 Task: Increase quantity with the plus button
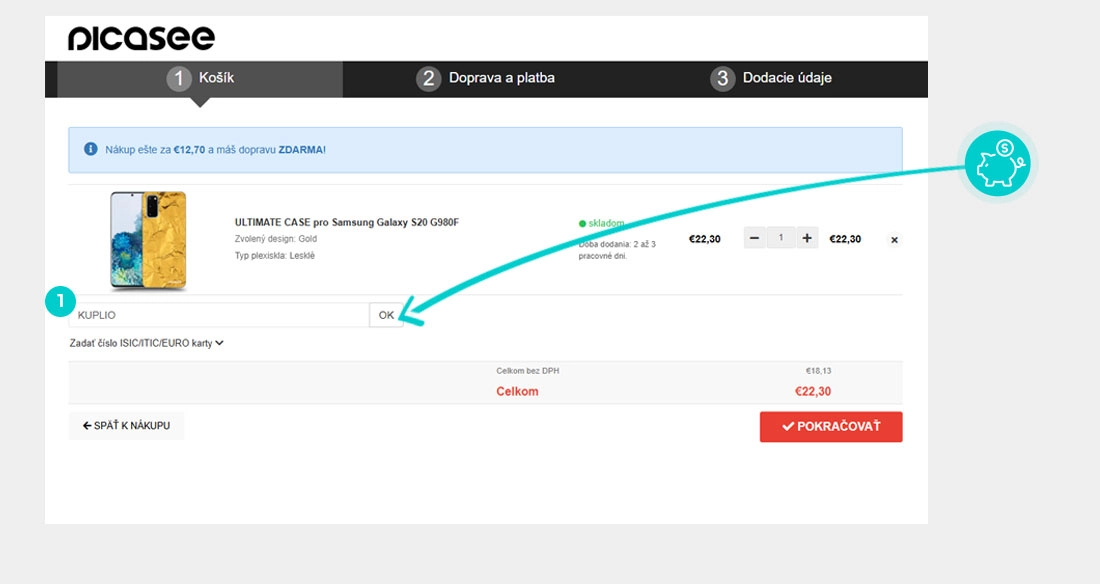[x=807, y=239]
